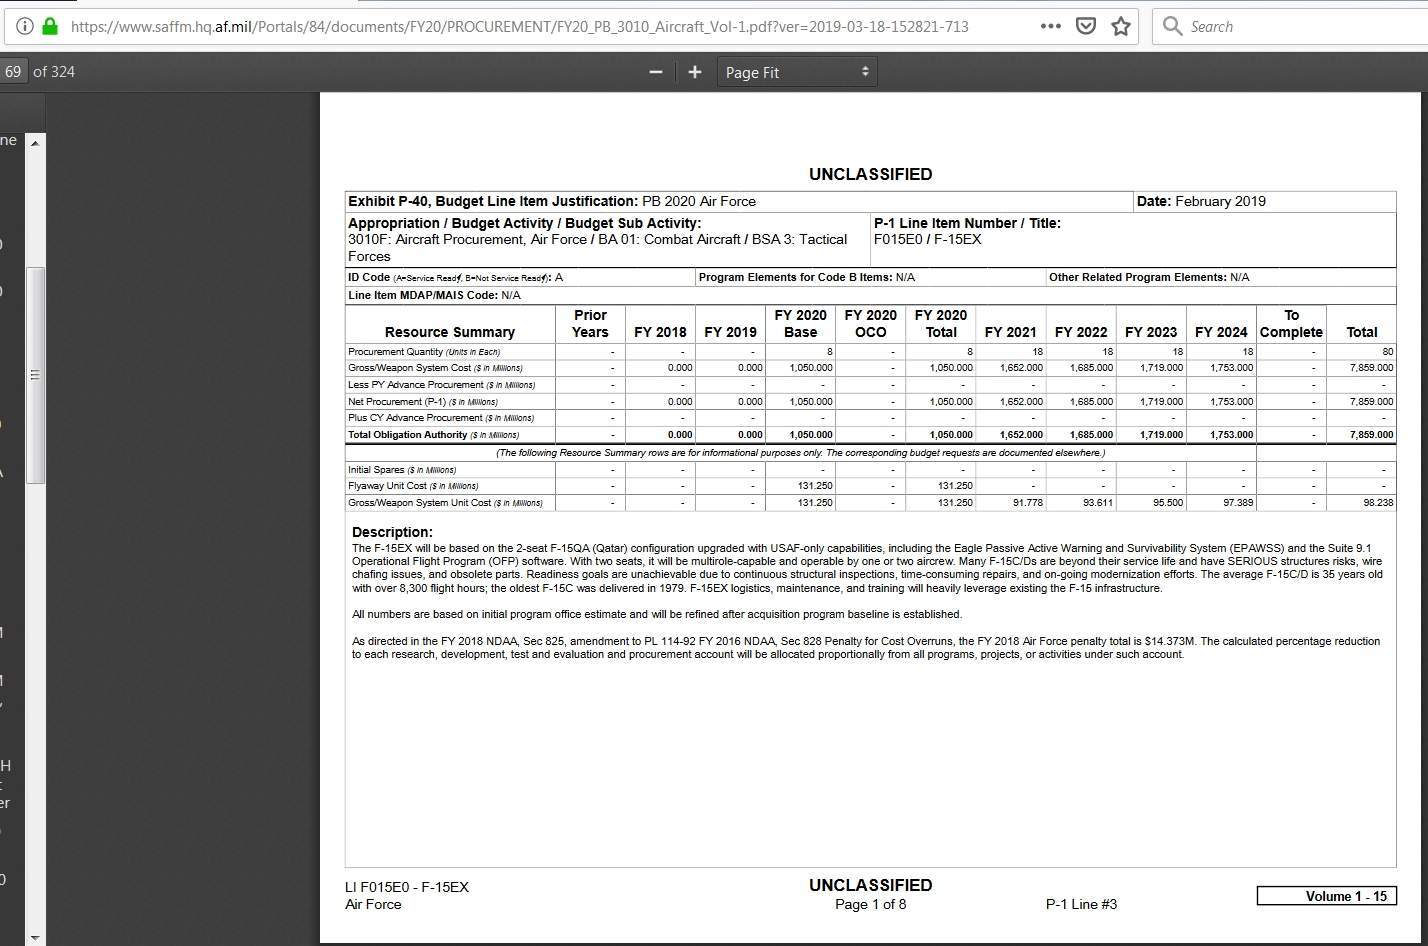Click the Volume 1 - 15 box
This screenshot has height=946, width=1428.
[1326, 896]
